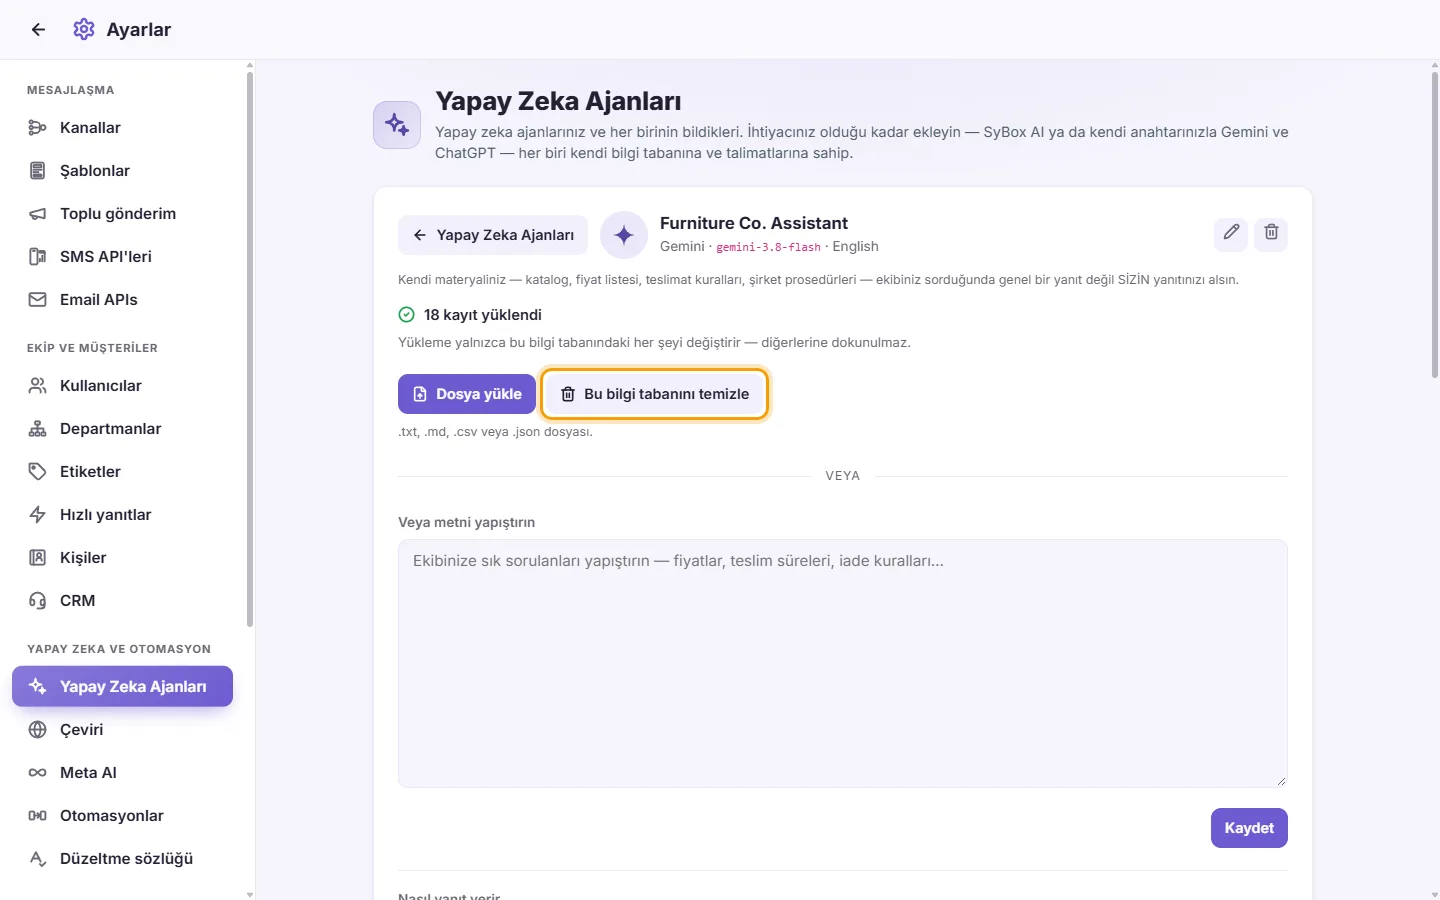1440x900 pixels.
Task: Click the Ayarlar header title
Action: (139, 30)
